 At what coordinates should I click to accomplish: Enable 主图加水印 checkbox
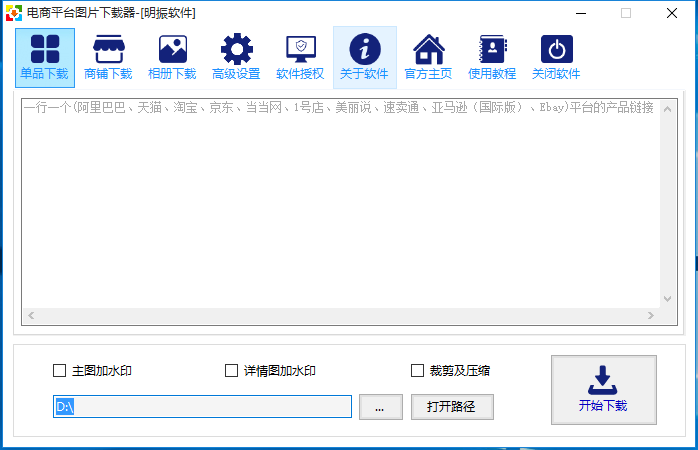(60, 371)
